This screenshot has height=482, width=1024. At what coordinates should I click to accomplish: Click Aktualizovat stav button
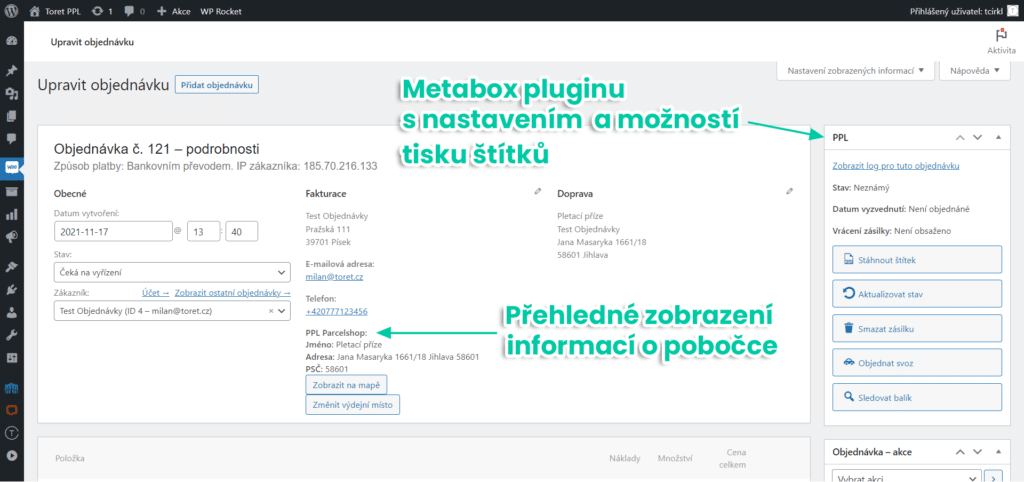pyautogui.click(x=917, y=294)
